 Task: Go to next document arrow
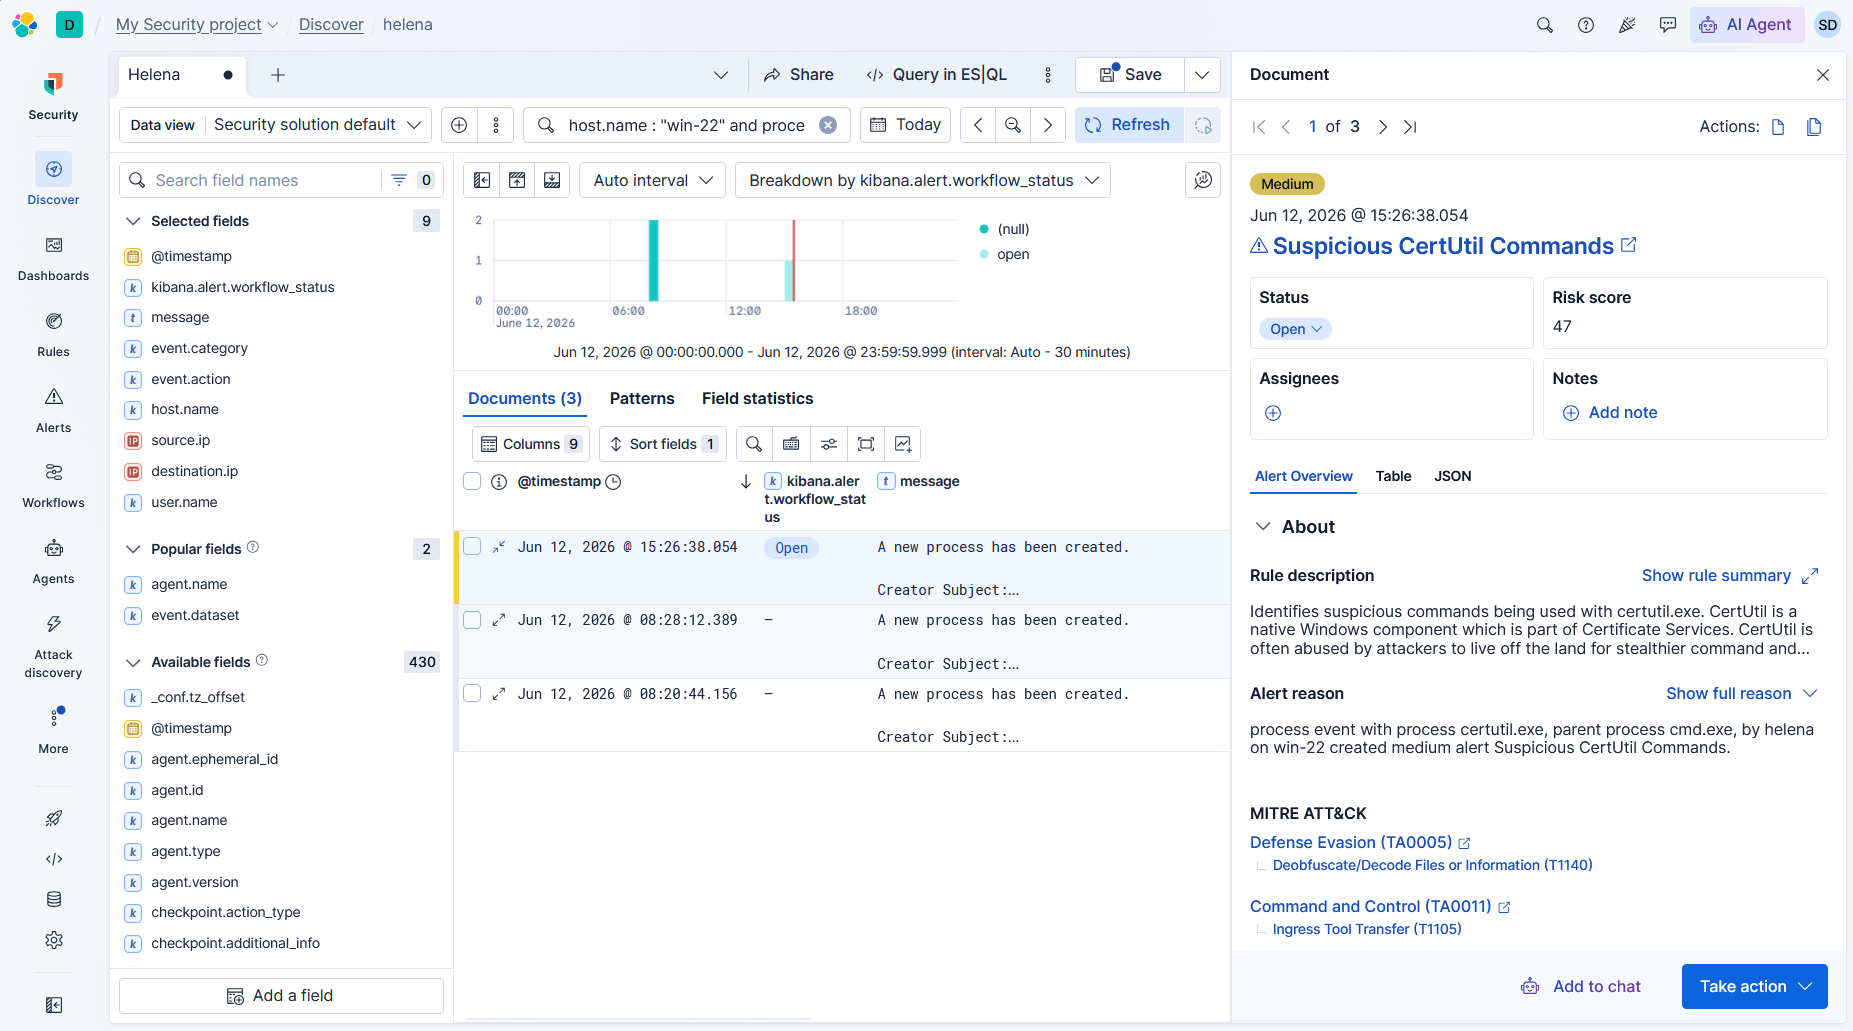[x=1382, y=127]
